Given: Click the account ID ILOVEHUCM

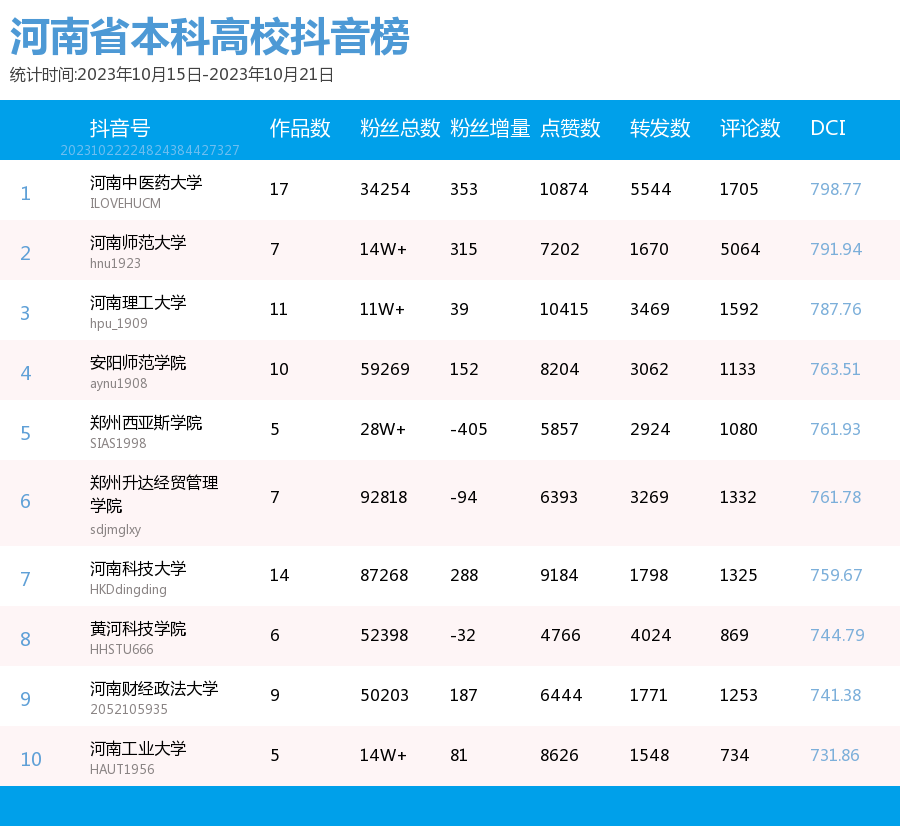Looking at the screenshot, I should [125, 203].
